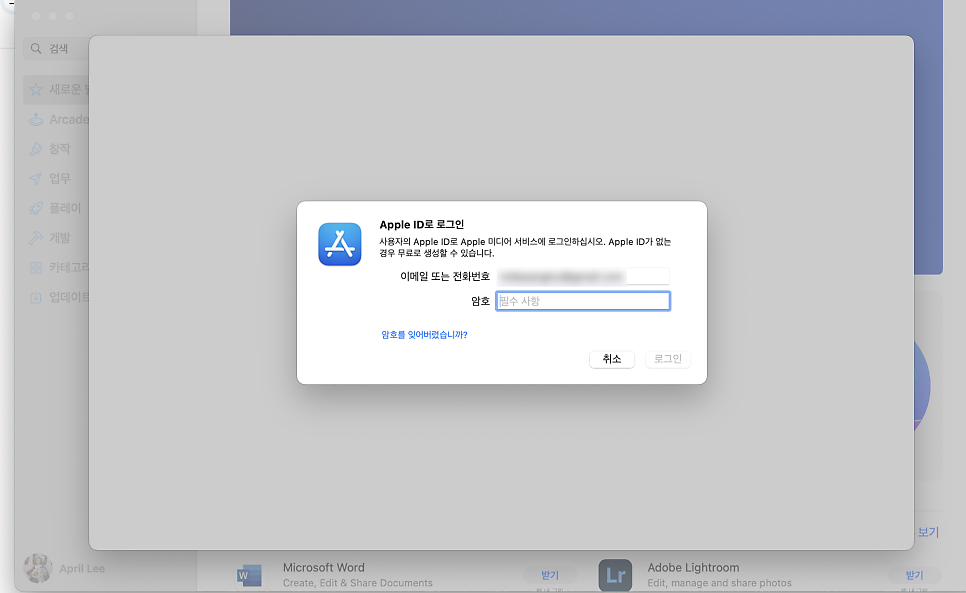Viewport: 966px width, 593px height.
Task: Click the hammer icon beside 개발
Action: point(36,238)
